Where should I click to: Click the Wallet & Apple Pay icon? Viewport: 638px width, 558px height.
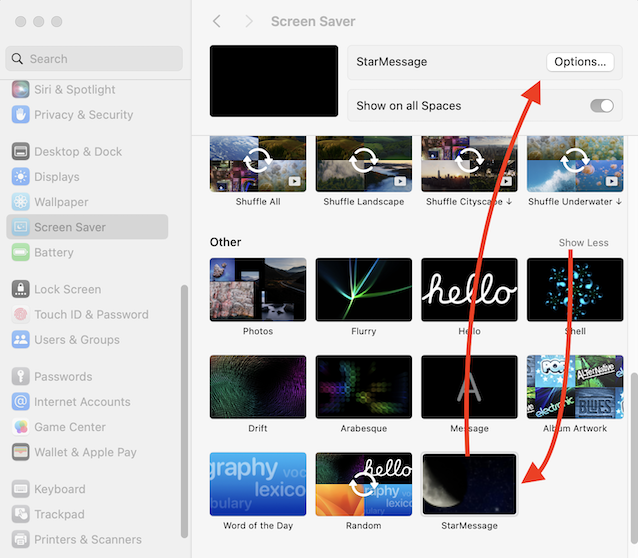click(20, 452)
